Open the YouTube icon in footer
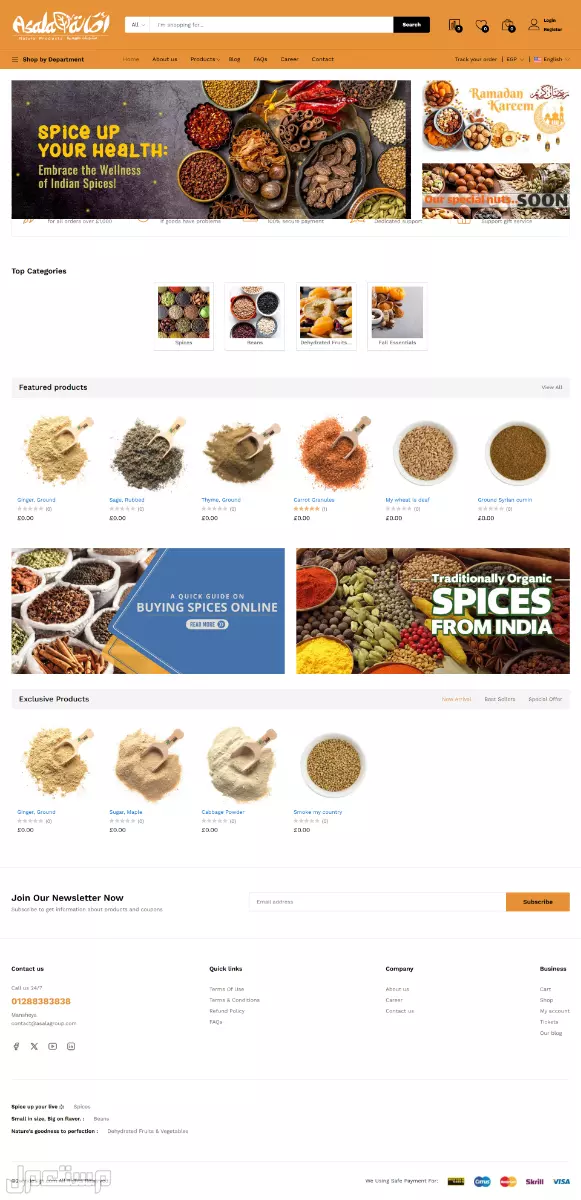The height and width of the screenshot is (1200, 581). (x=53, y=1046)
